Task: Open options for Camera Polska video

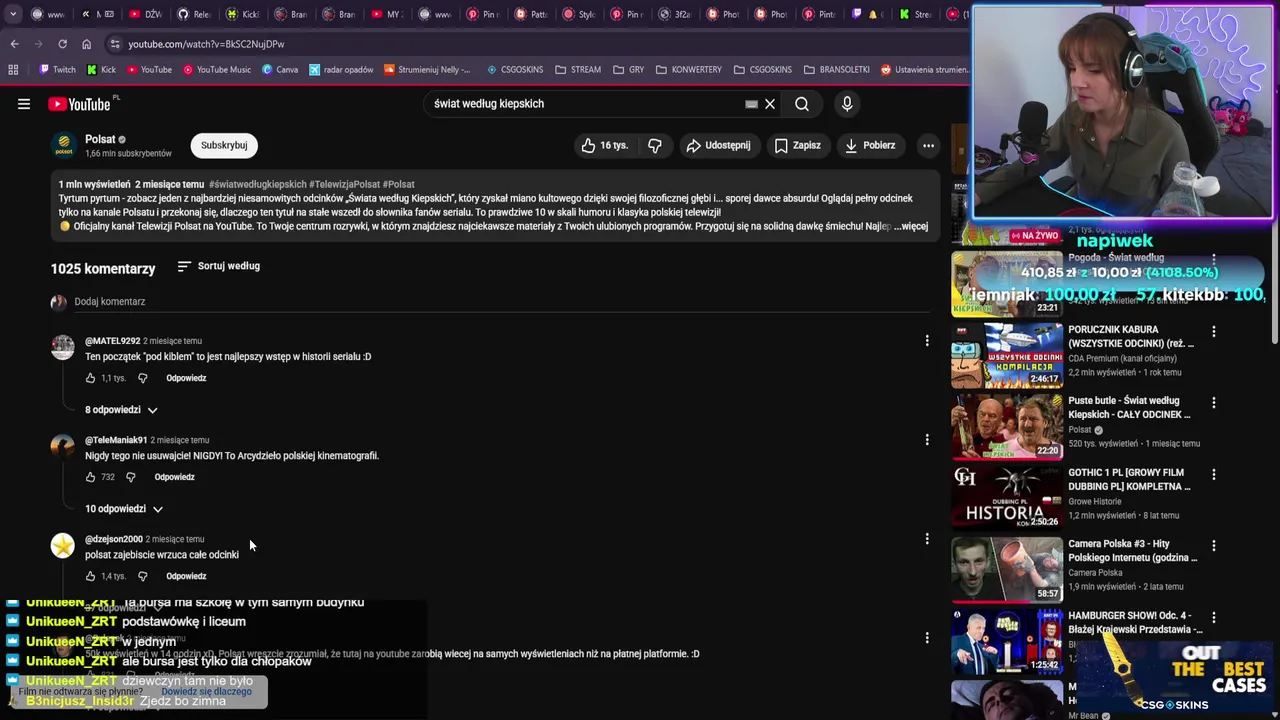Action: (x=1214, y=545)
